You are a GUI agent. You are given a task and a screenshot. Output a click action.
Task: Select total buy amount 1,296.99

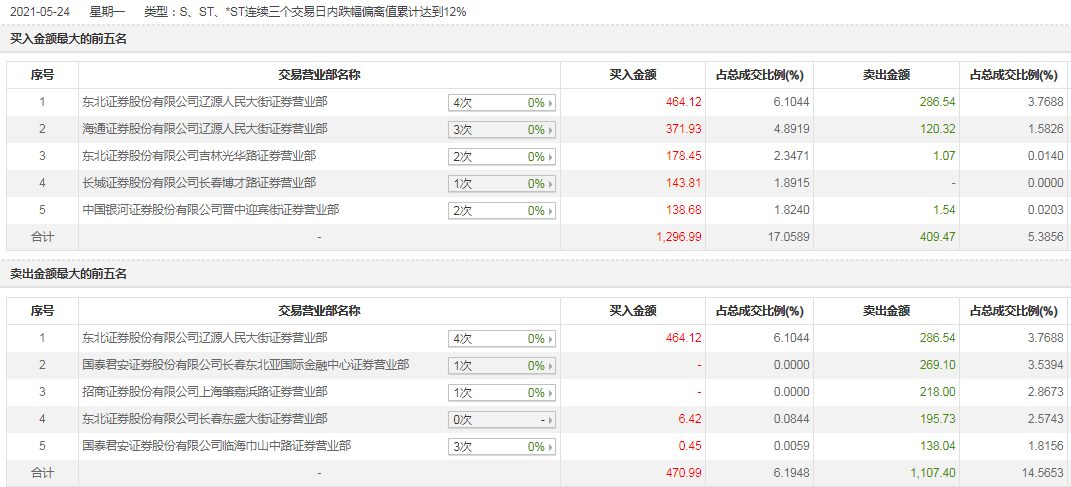[x=679, y=238]
